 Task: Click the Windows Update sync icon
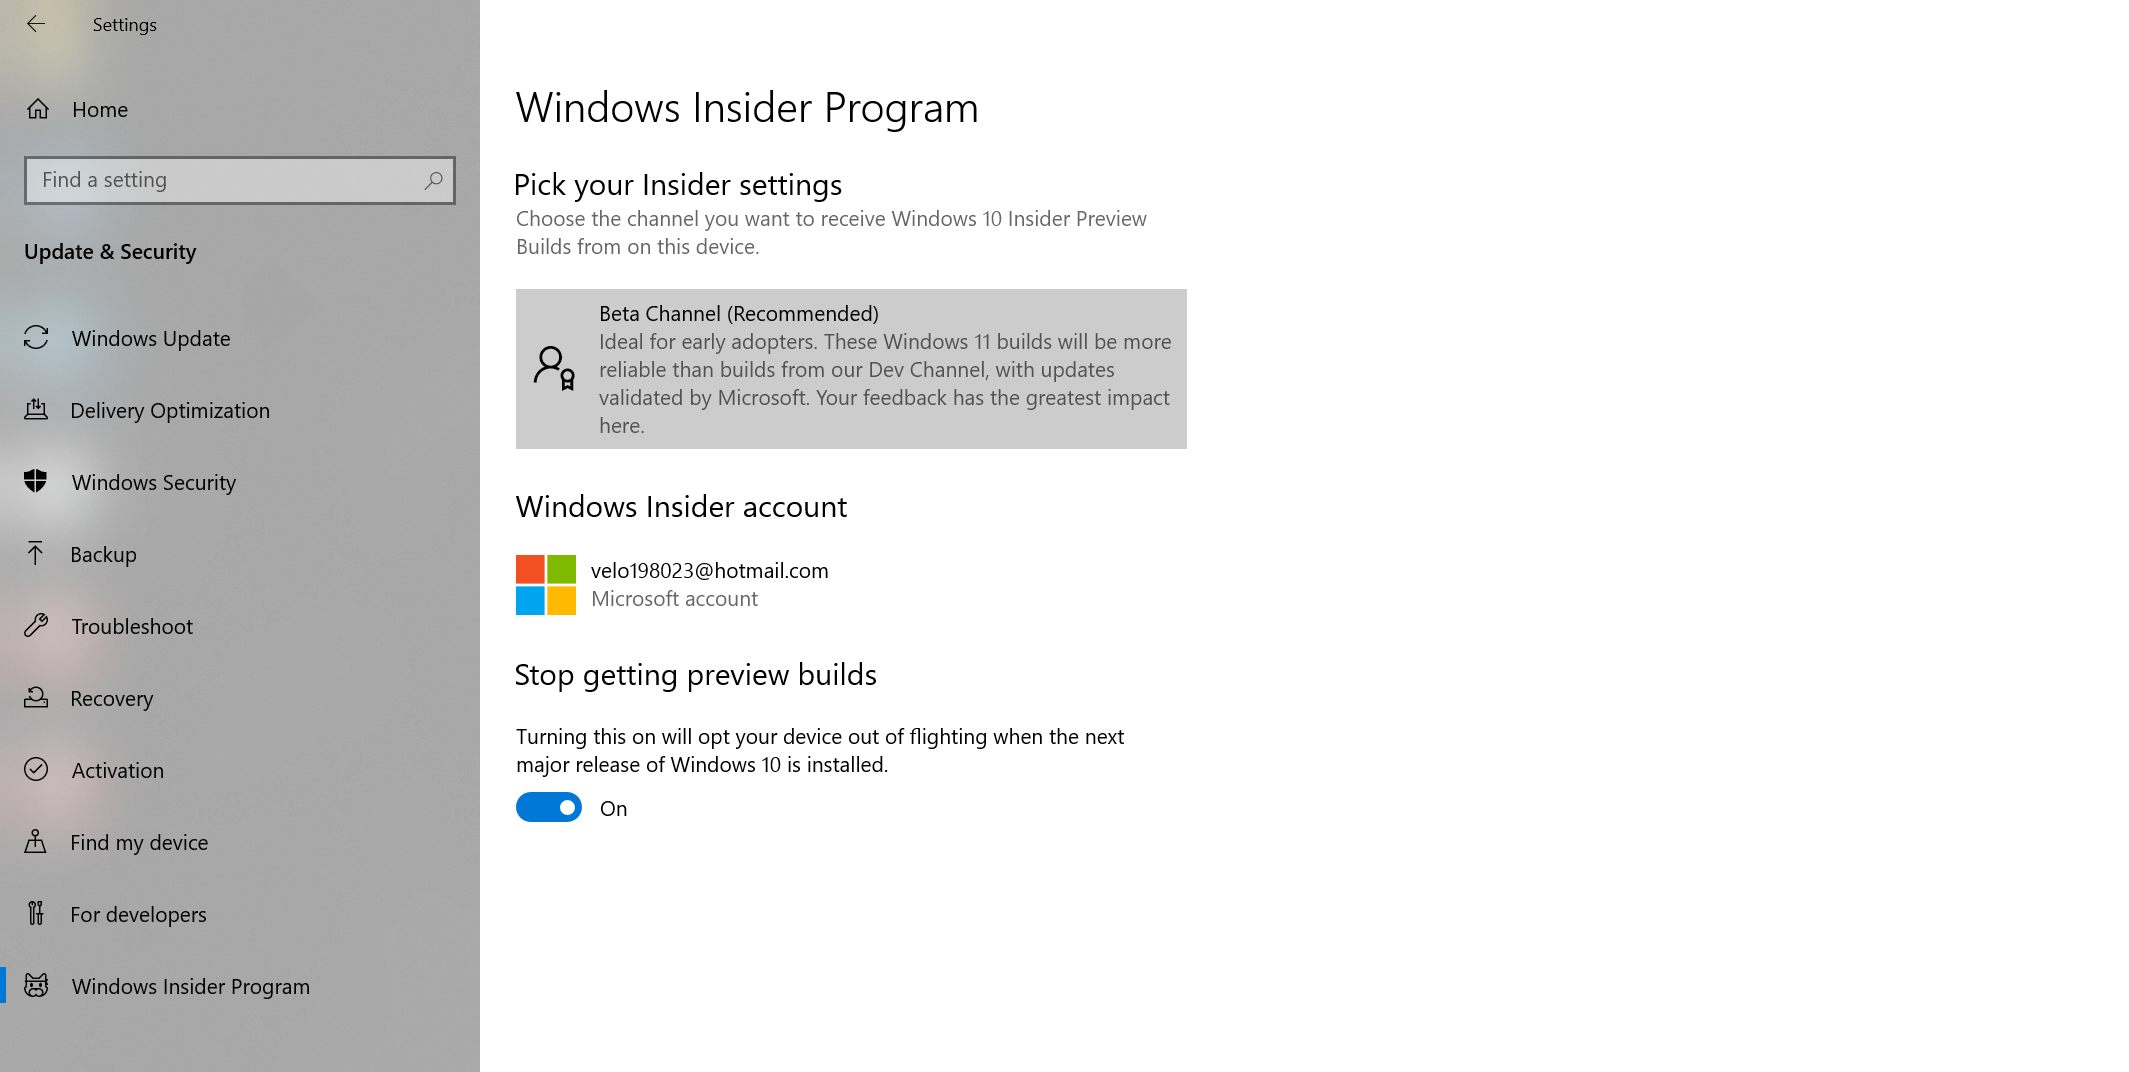(37, 338)
